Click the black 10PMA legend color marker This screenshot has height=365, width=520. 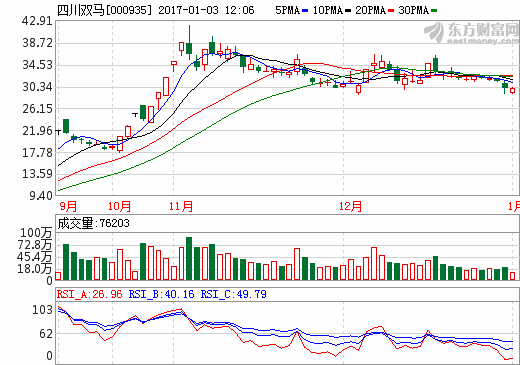pyautogui.click(x=348, y=11)
